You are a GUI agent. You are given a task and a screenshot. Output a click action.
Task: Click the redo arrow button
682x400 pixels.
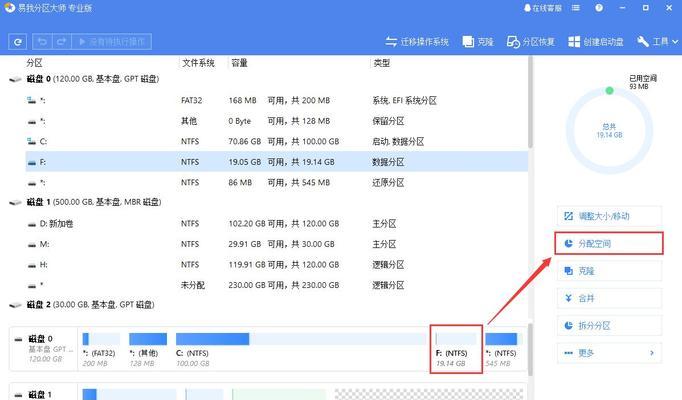point(61,42)
